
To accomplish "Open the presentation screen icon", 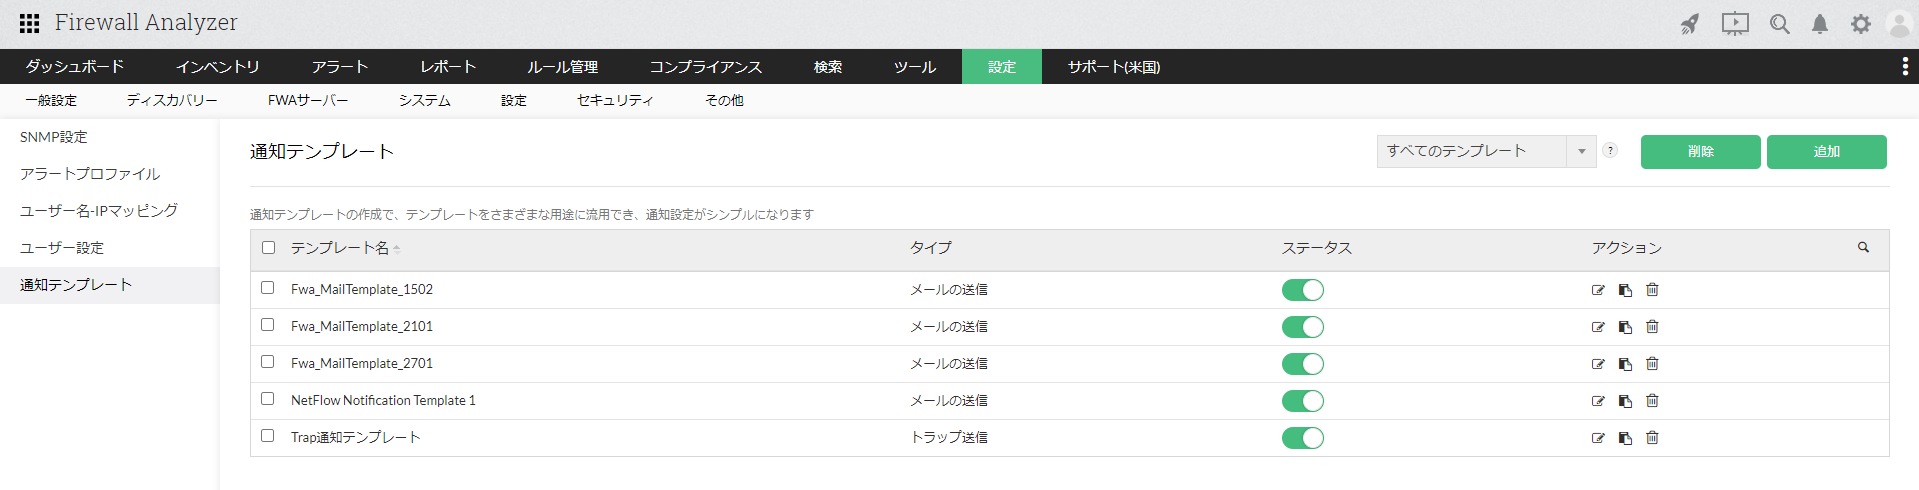I will pyautogui.click(x=1735, y=24).
